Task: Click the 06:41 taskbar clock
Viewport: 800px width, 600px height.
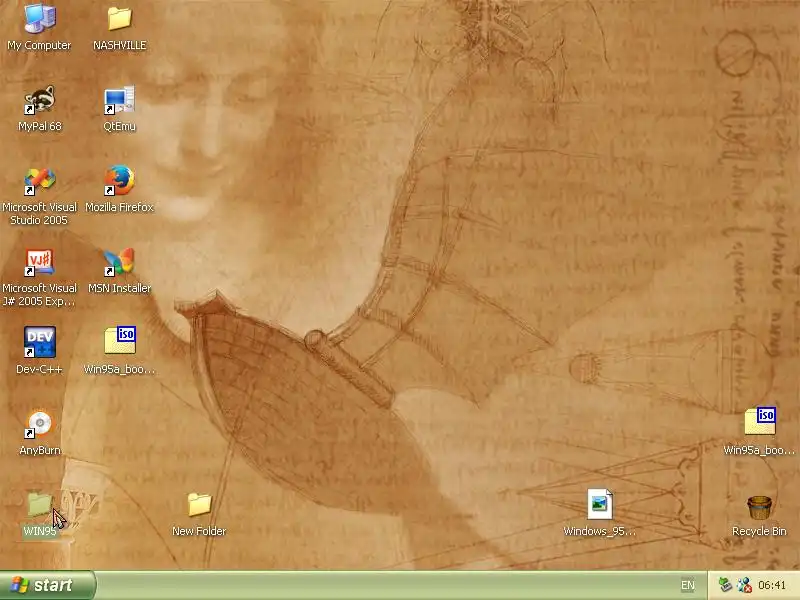Action: tap(772, 585)
